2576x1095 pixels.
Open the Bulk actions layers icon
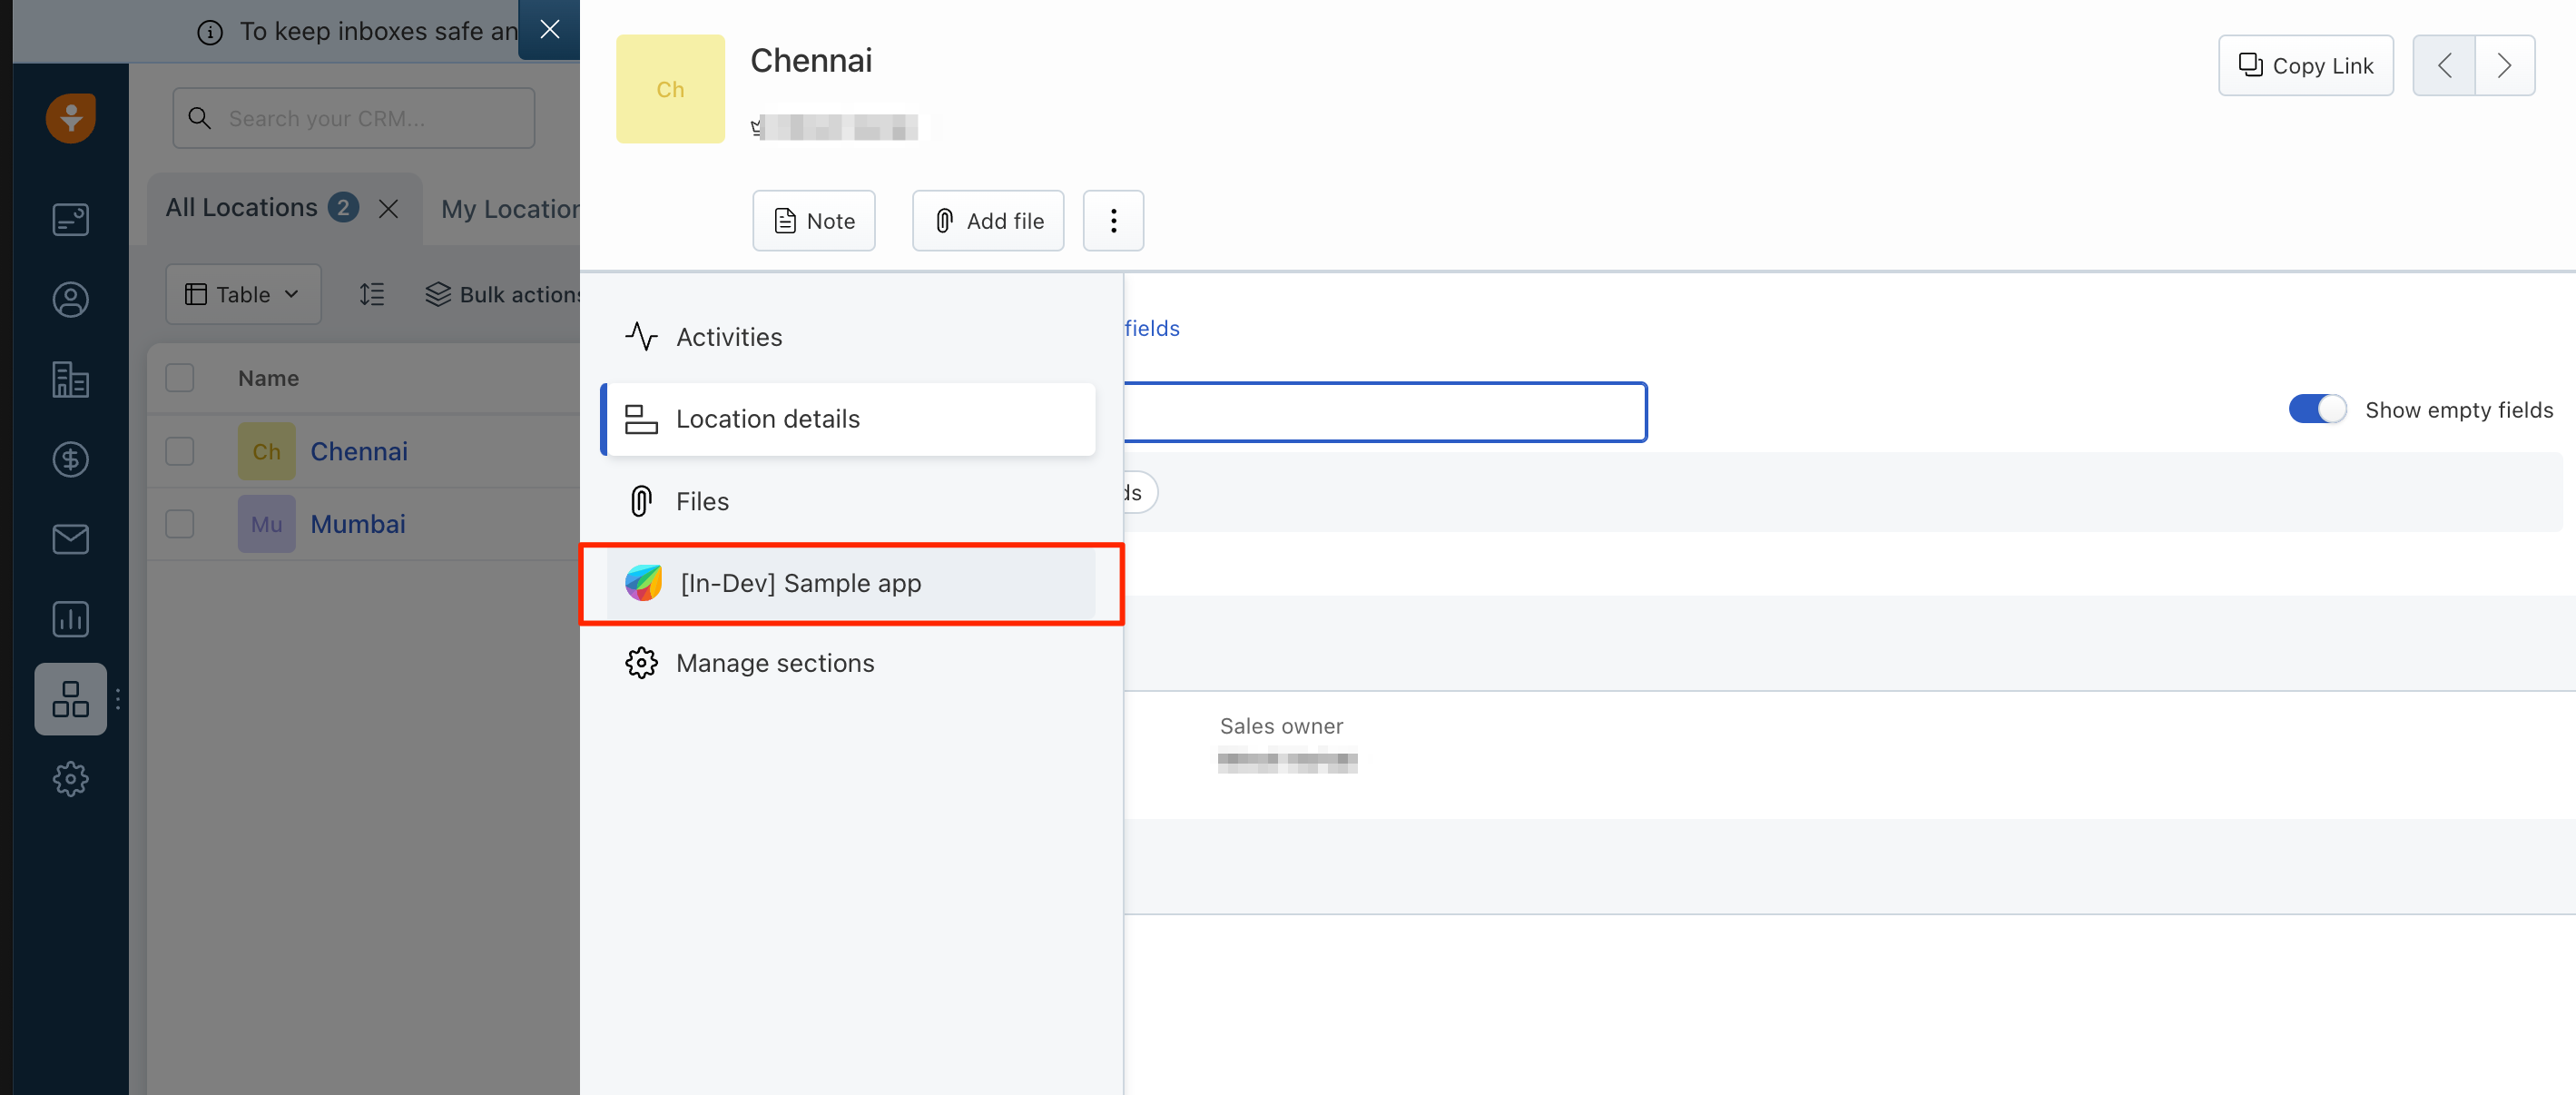pos(438,293)
